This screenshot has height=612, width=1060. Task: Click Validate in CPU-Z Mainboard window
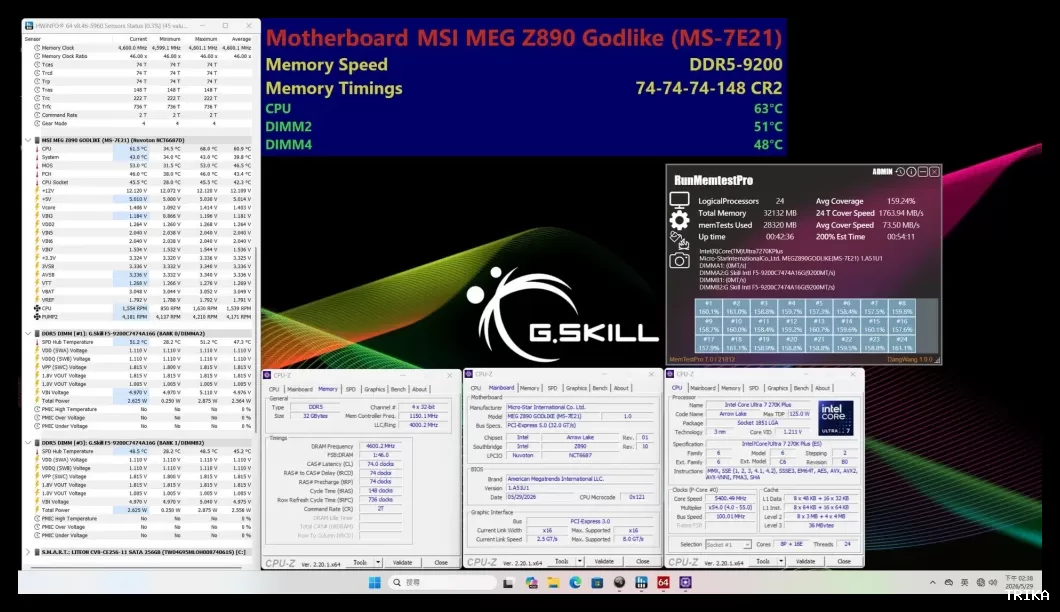click(x=604, y=561)
